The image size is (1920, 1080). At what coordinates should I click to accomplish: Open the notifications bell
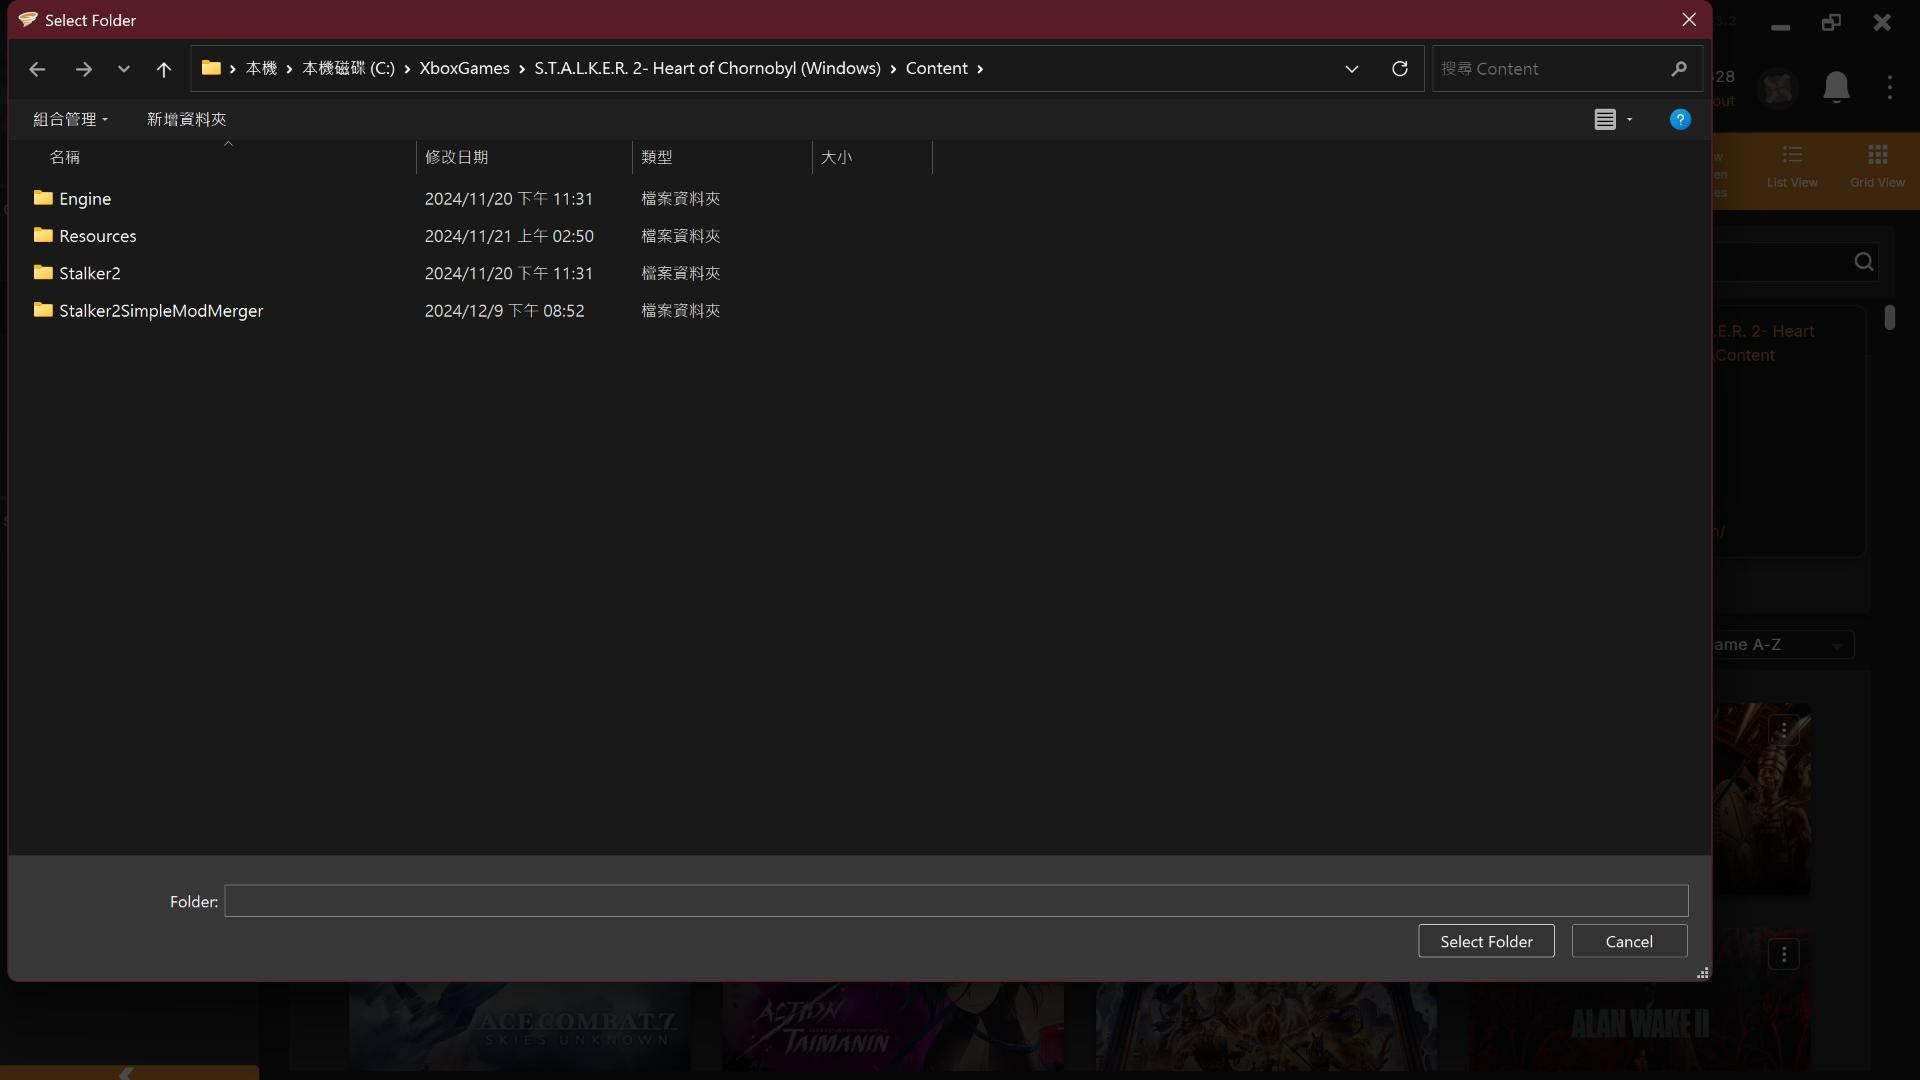[1836, 87]
